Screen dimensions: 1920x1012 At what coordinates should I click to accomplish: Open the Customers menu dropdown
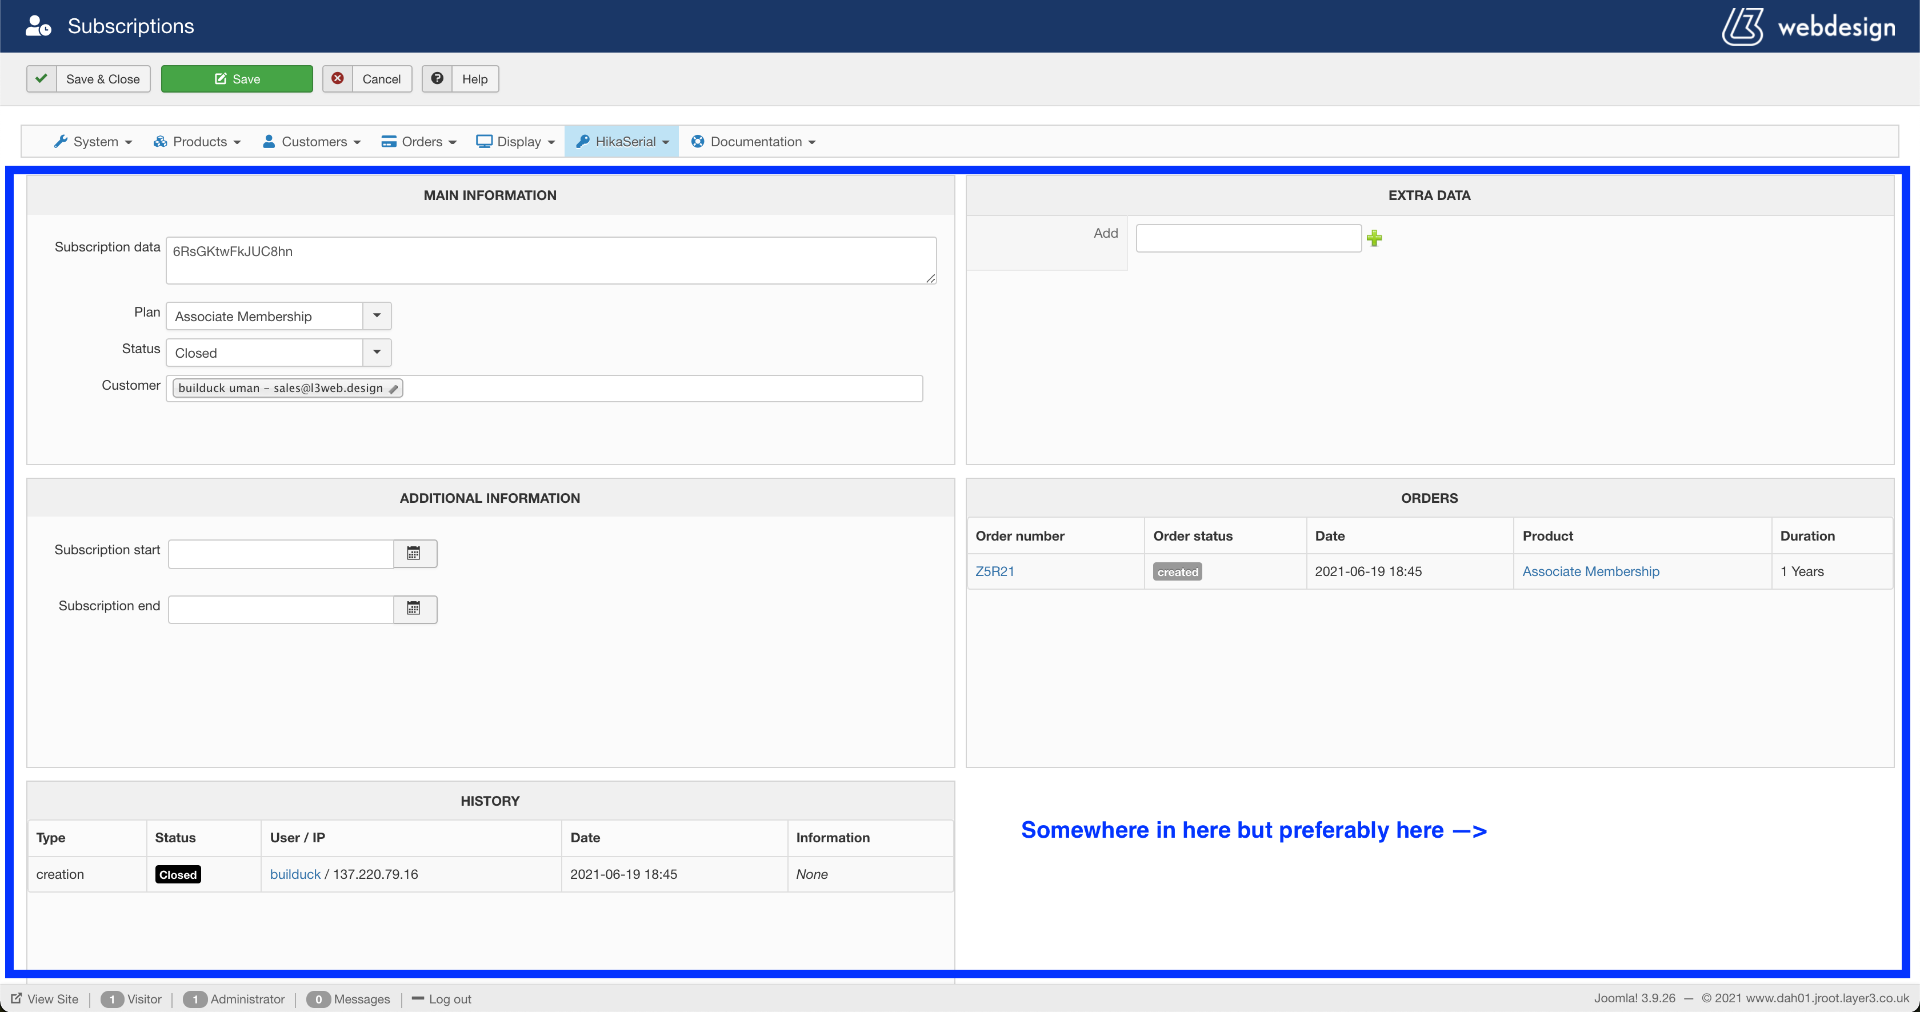[311, 142]
